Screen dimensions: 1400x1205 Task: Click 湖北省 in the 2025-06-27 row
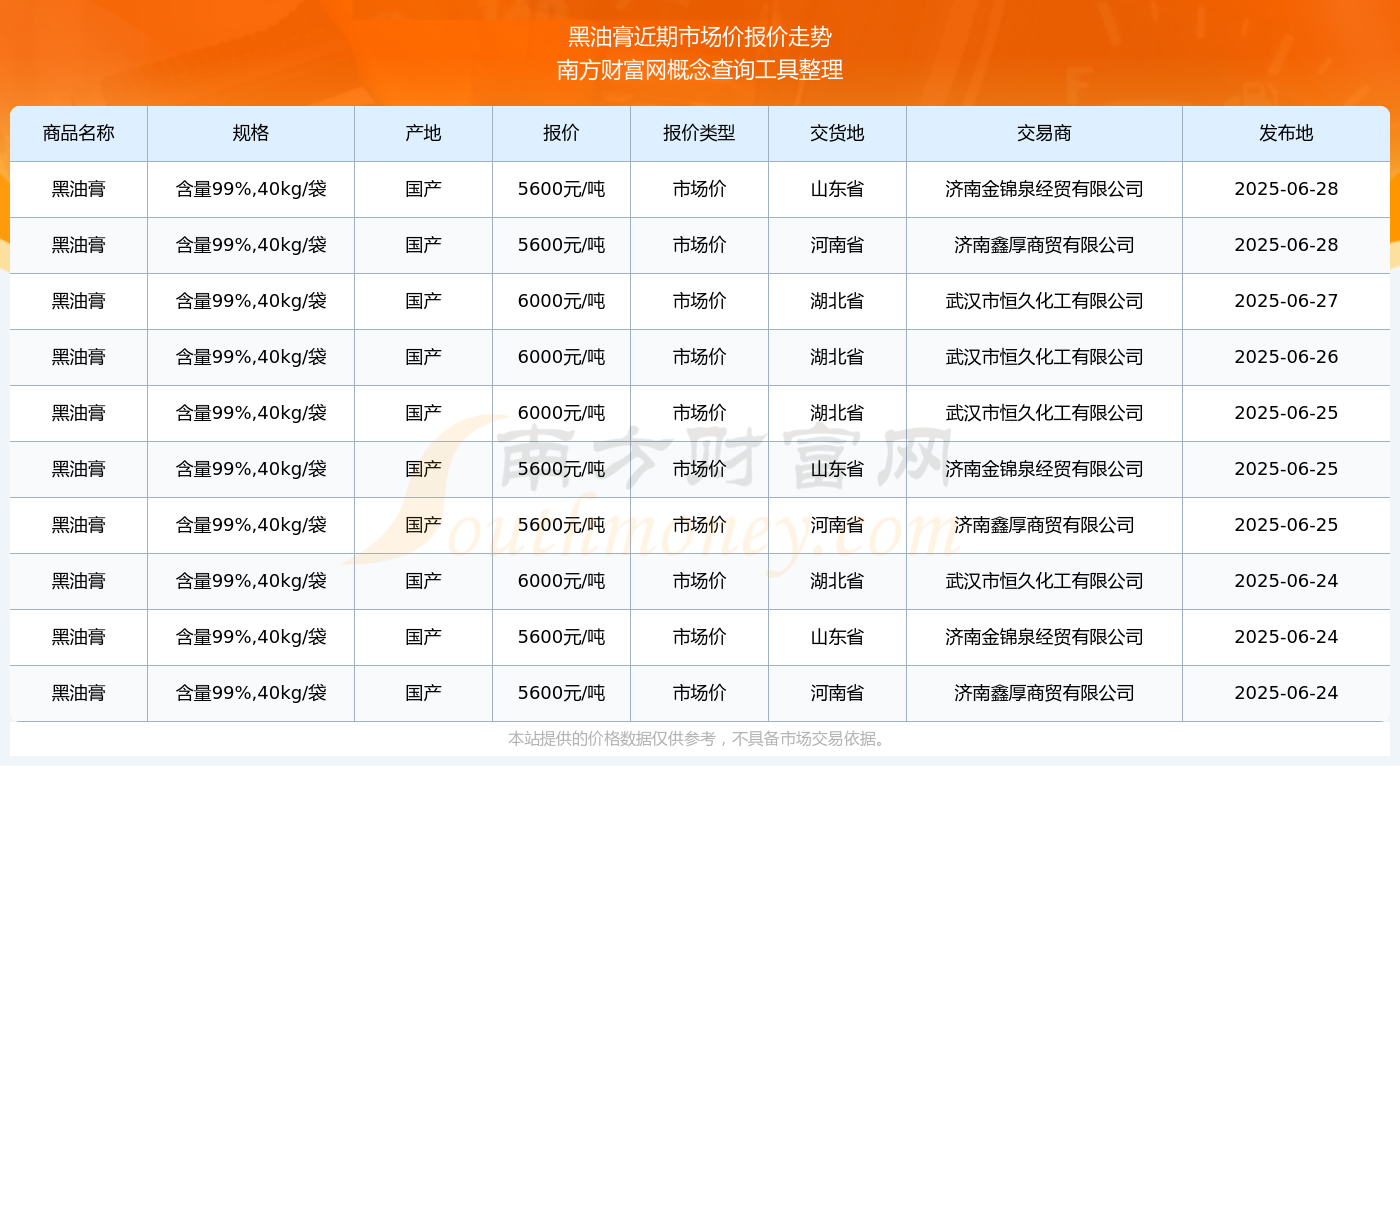tap(838, 301)
